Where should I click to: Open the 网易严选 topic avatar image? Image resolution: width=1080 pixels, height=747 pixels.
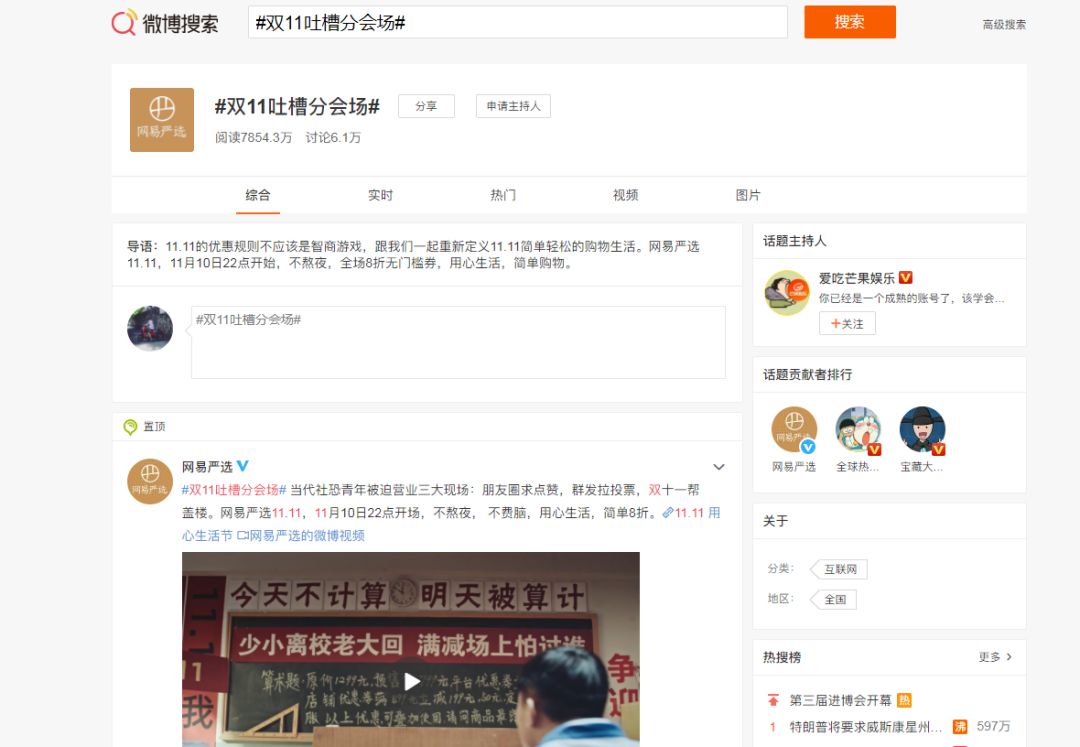(162, 120)
